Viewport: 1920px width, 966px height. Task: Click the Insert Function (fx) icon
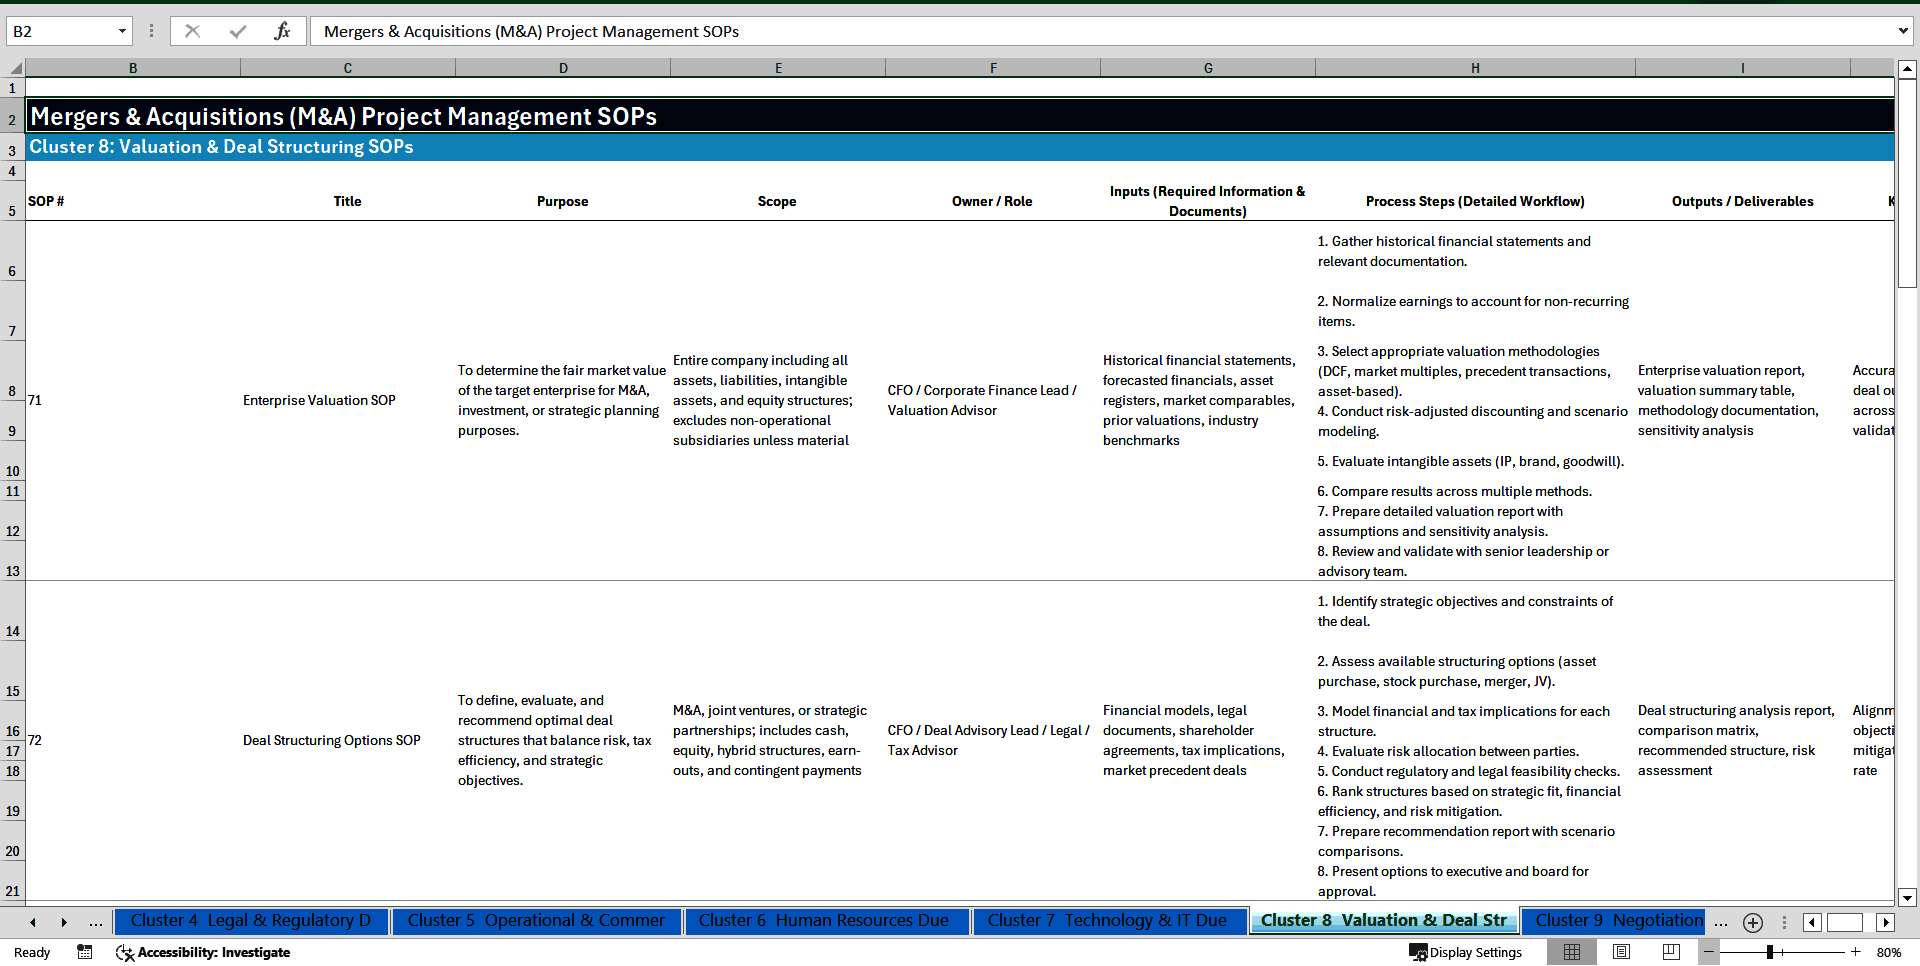[283, 30]
